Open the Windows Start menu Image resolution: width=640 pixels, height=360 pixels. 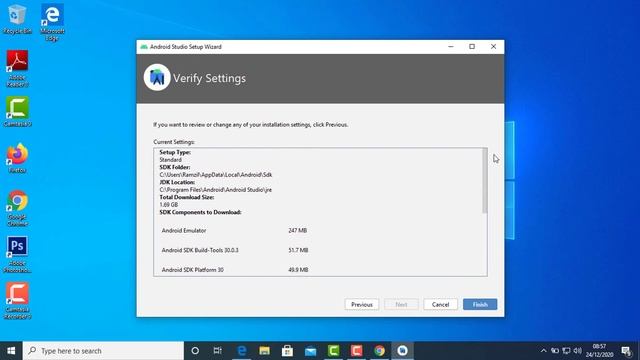pyautogui.click(x=11, y=351)
